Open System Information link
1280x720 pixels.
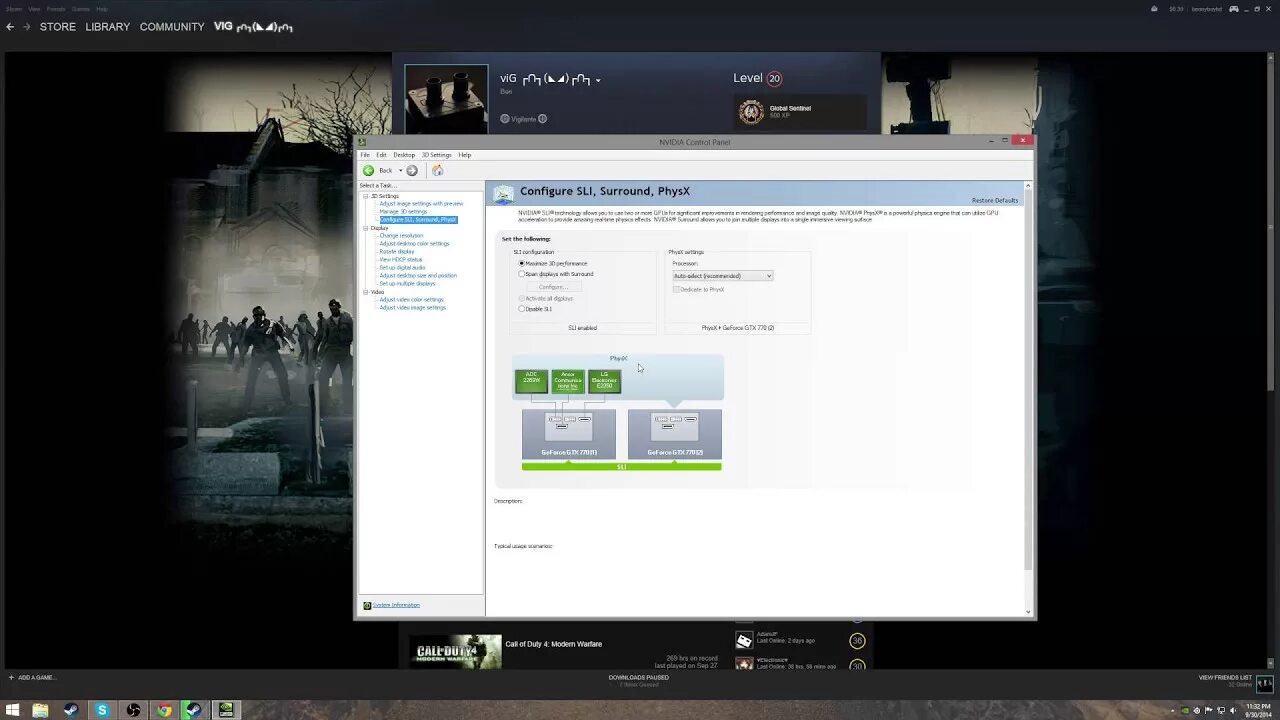[x=396, y=605]
